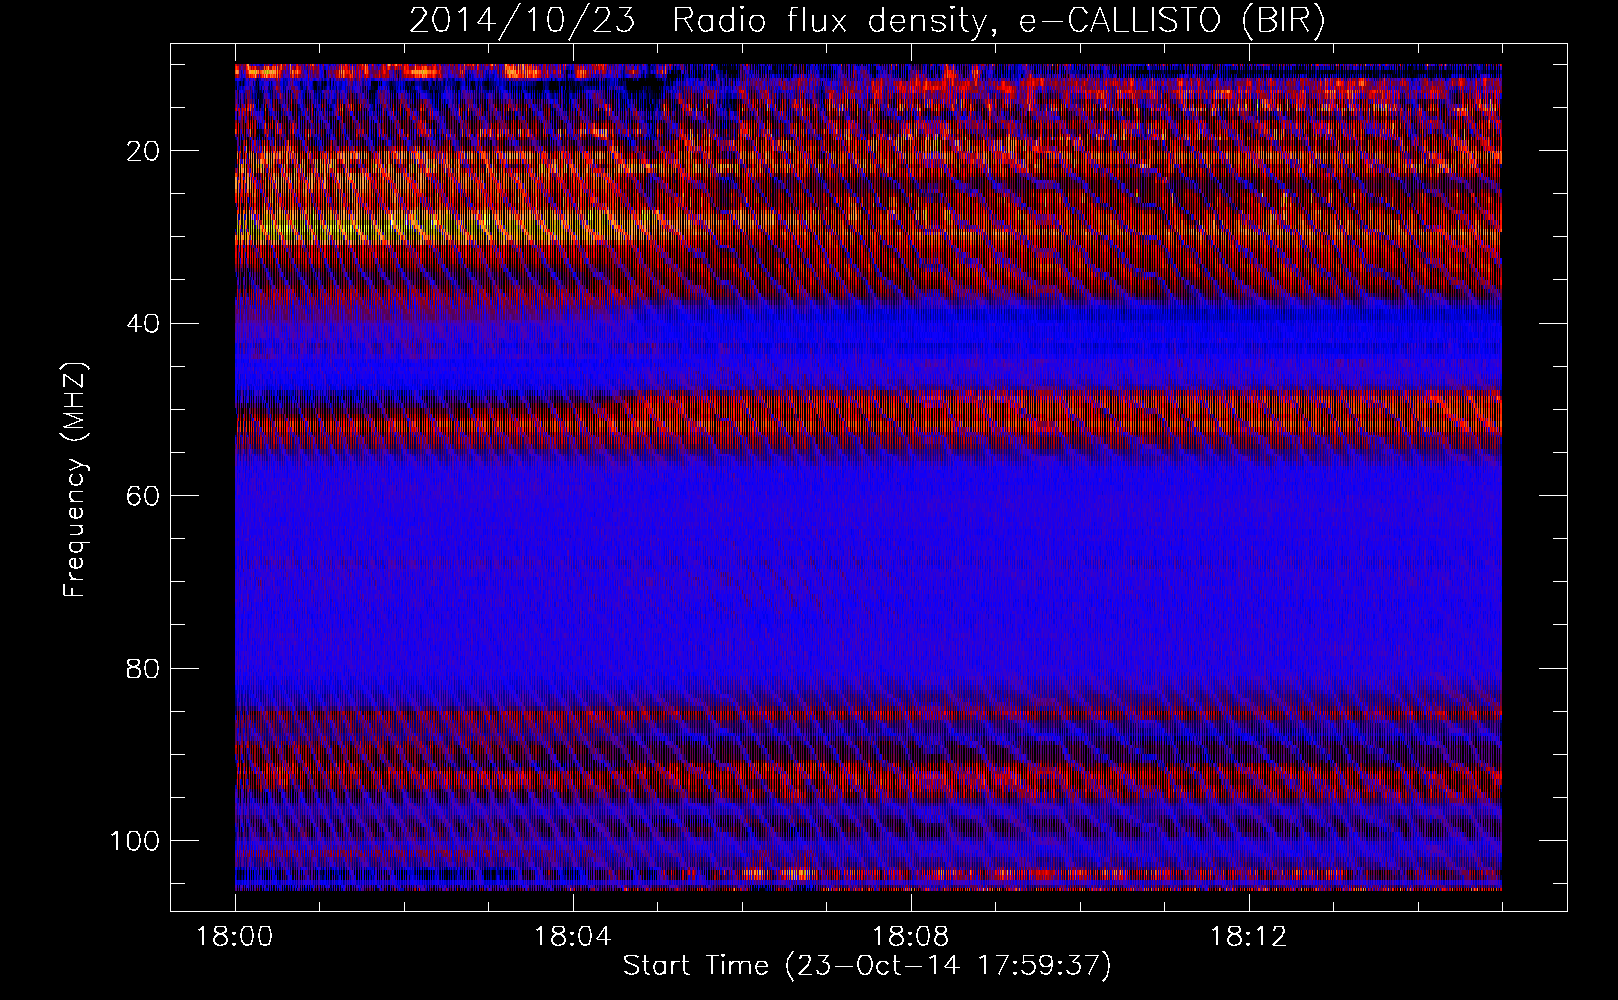Click the 80 MHz frequency tick label
The height and width of the screenshot is (1000, 1618).
pos(144,668)
